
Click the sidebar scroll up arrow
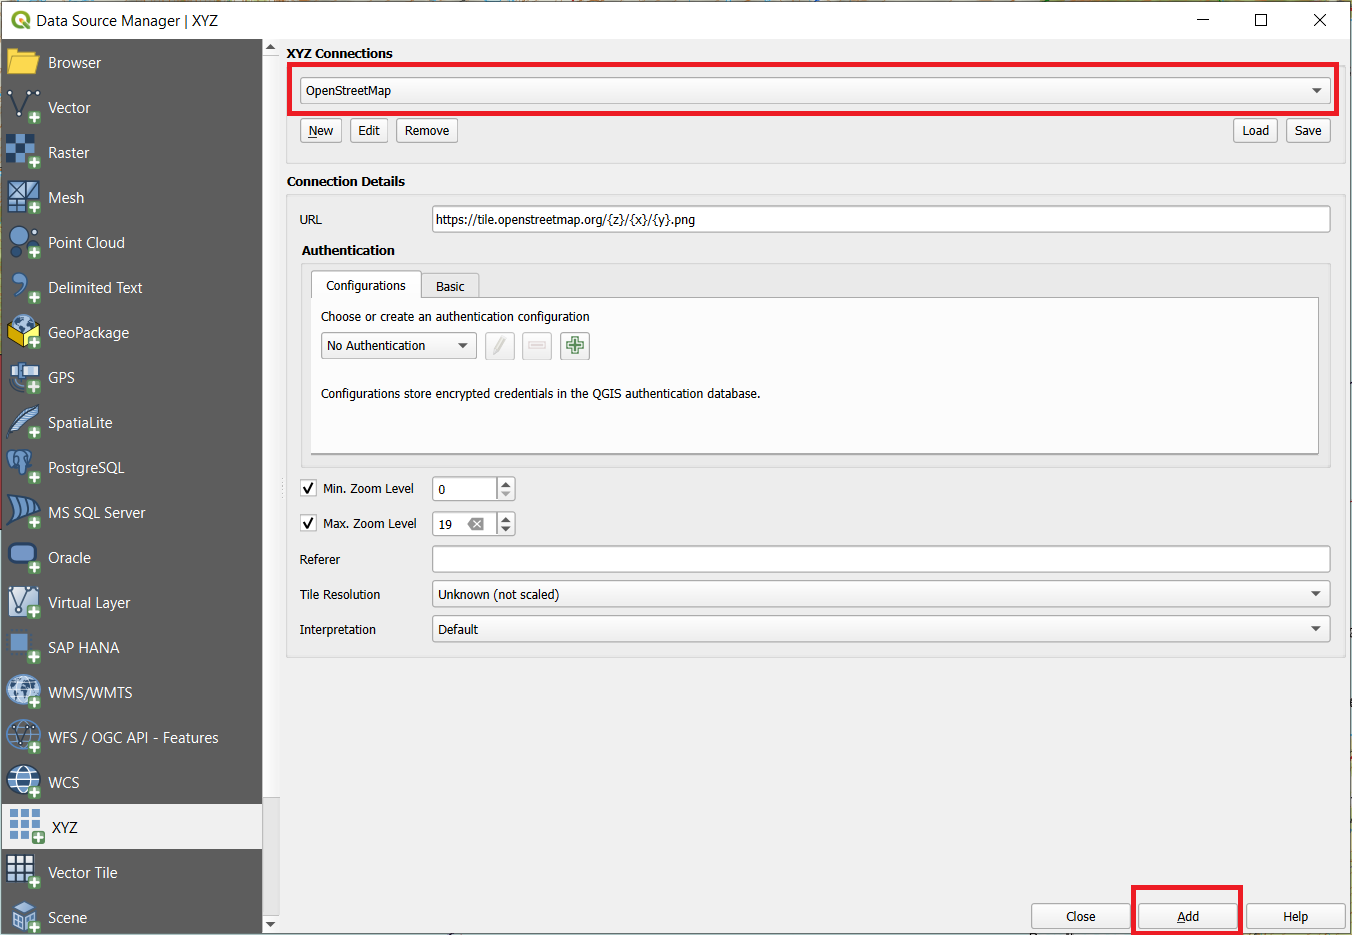click(270, 48)
